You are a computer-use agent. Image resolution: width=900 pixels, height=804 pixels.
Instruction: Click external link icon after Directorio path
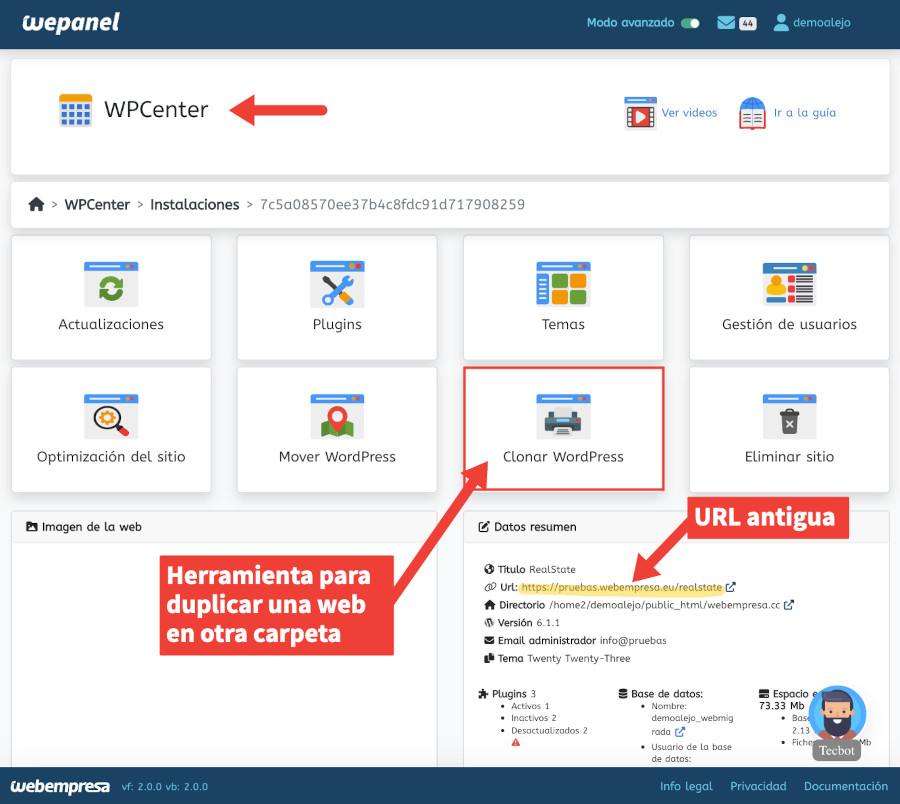pyautogui.click(x=789, y=605)
